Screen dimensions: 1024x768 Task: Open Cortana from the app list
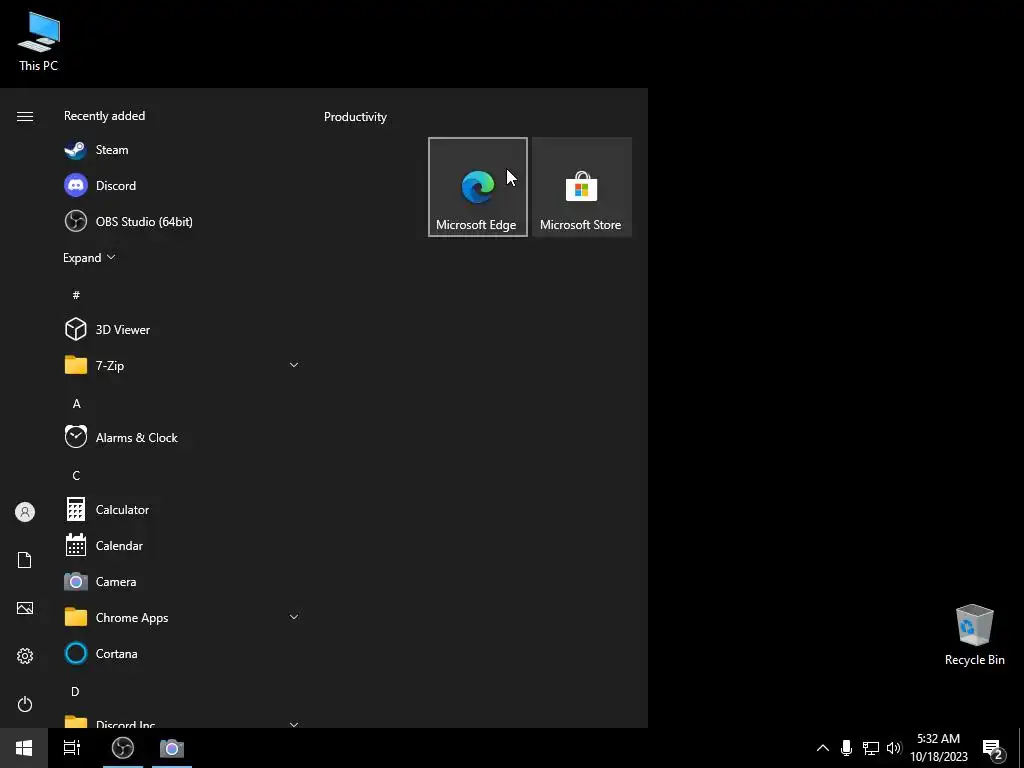click(x=182, y=653)
